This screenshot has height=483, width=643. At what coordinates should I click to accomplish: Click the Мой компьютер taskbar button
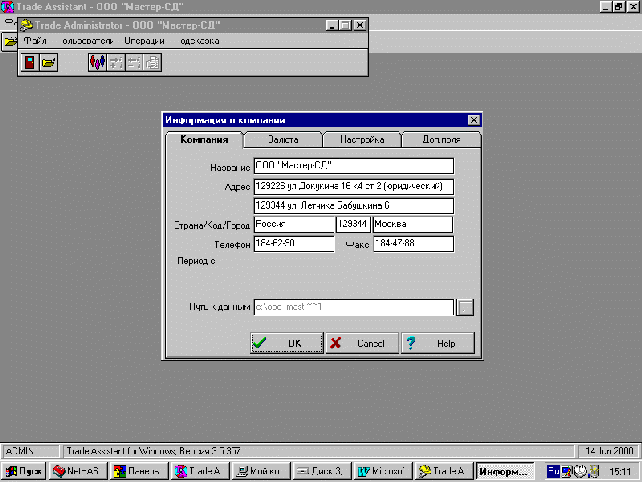pyautogui.click(x=260, y=471)
